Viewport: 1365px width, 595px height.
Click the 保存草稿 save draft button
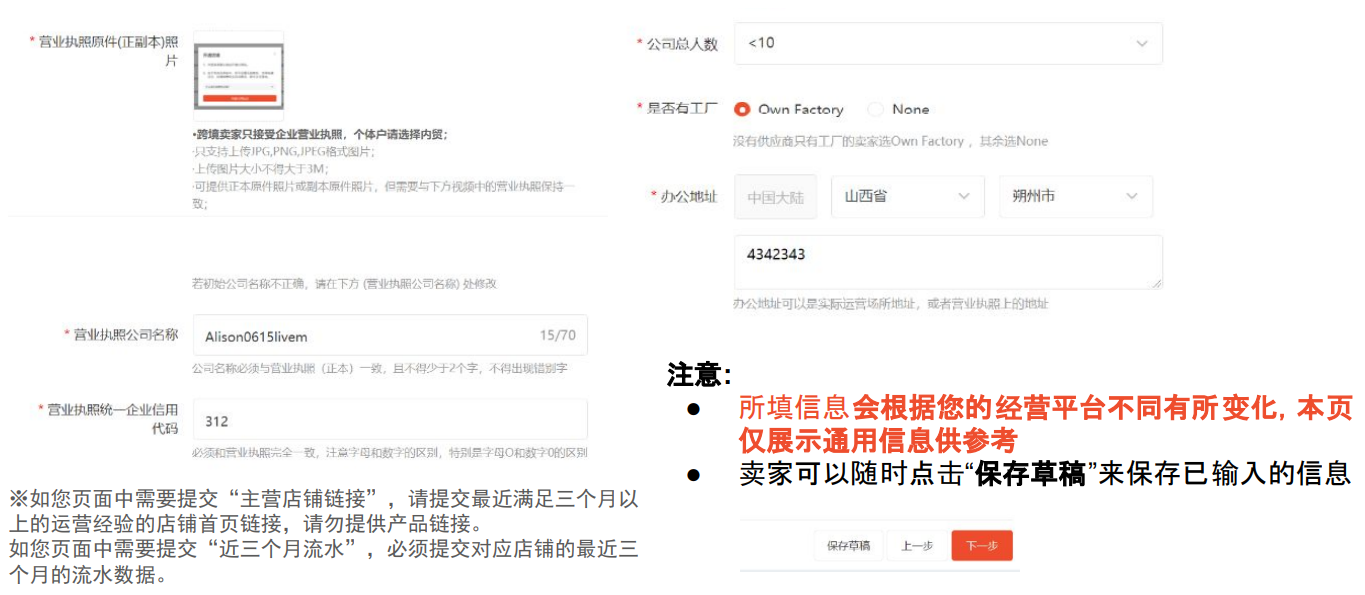point(847,546)
